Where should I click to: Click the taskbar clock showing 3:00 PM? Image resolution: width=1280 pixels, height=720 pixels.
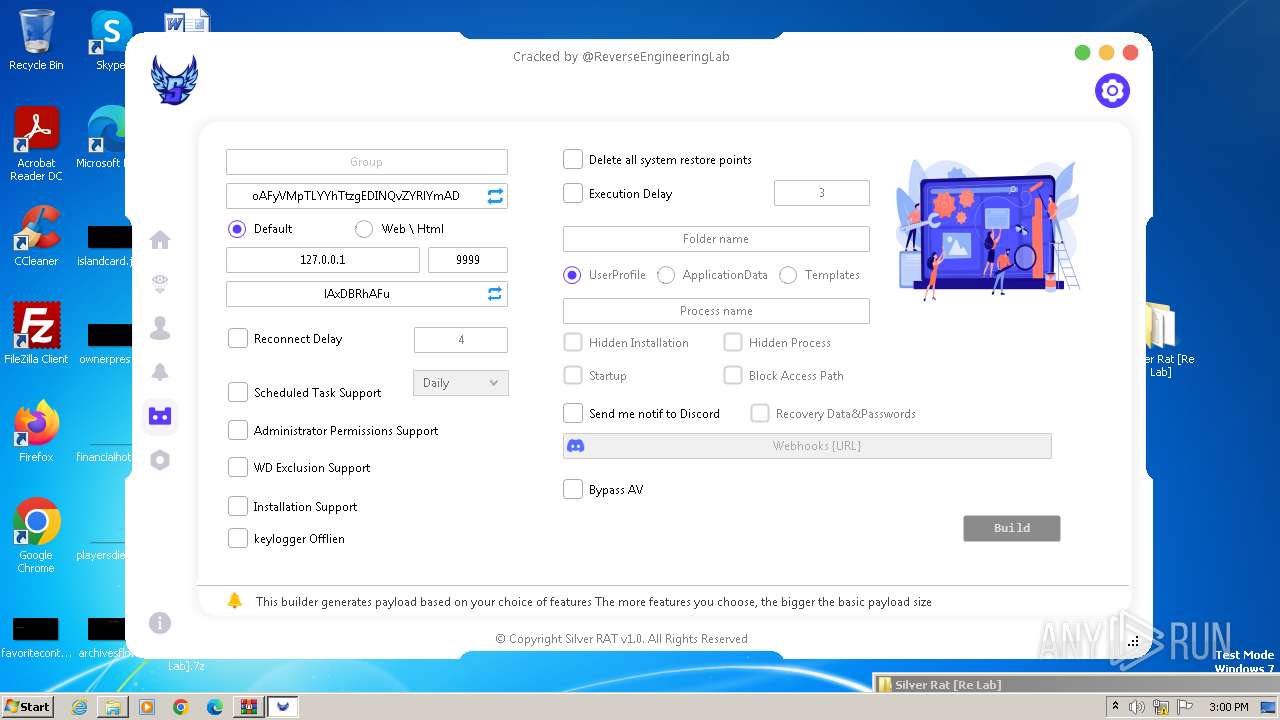point(1228,707)
